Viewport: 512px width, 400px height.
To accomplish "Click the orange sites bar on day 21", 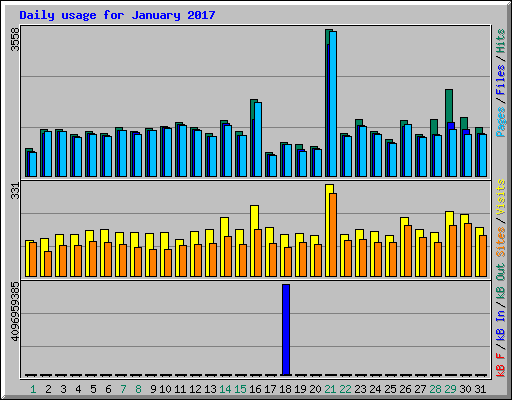I will [x=333, y=235].
